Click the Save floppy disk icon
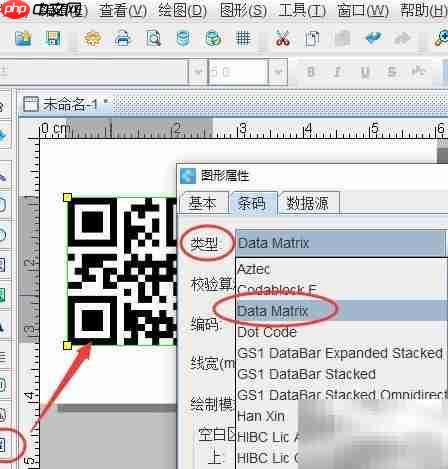 point(53,39)
